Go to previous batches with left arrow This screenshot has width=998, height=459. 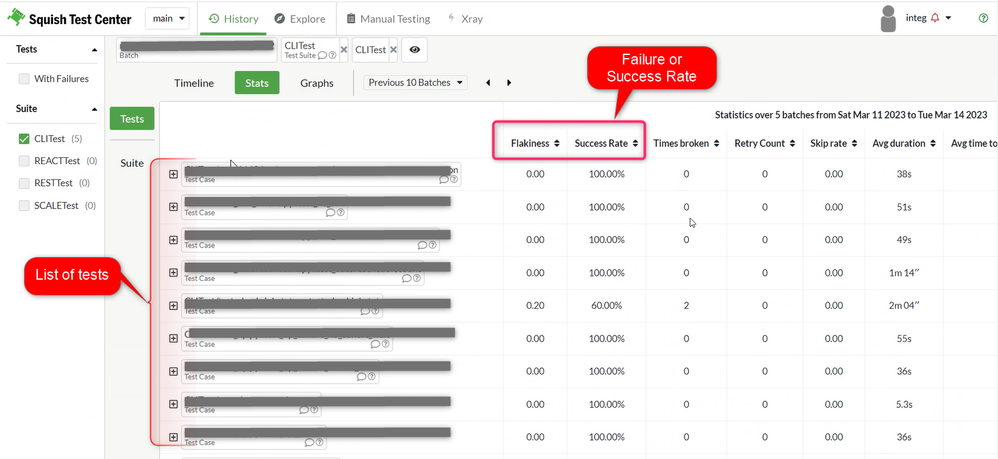(488, 83)
